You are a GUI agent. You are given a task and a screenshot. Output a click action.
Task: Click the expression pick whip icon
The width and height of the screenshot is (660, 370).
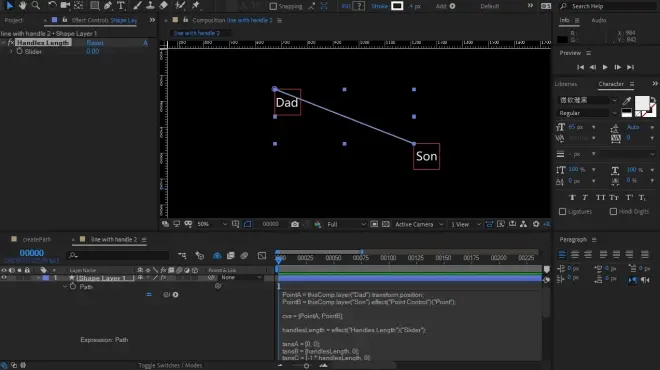point(167,295)
